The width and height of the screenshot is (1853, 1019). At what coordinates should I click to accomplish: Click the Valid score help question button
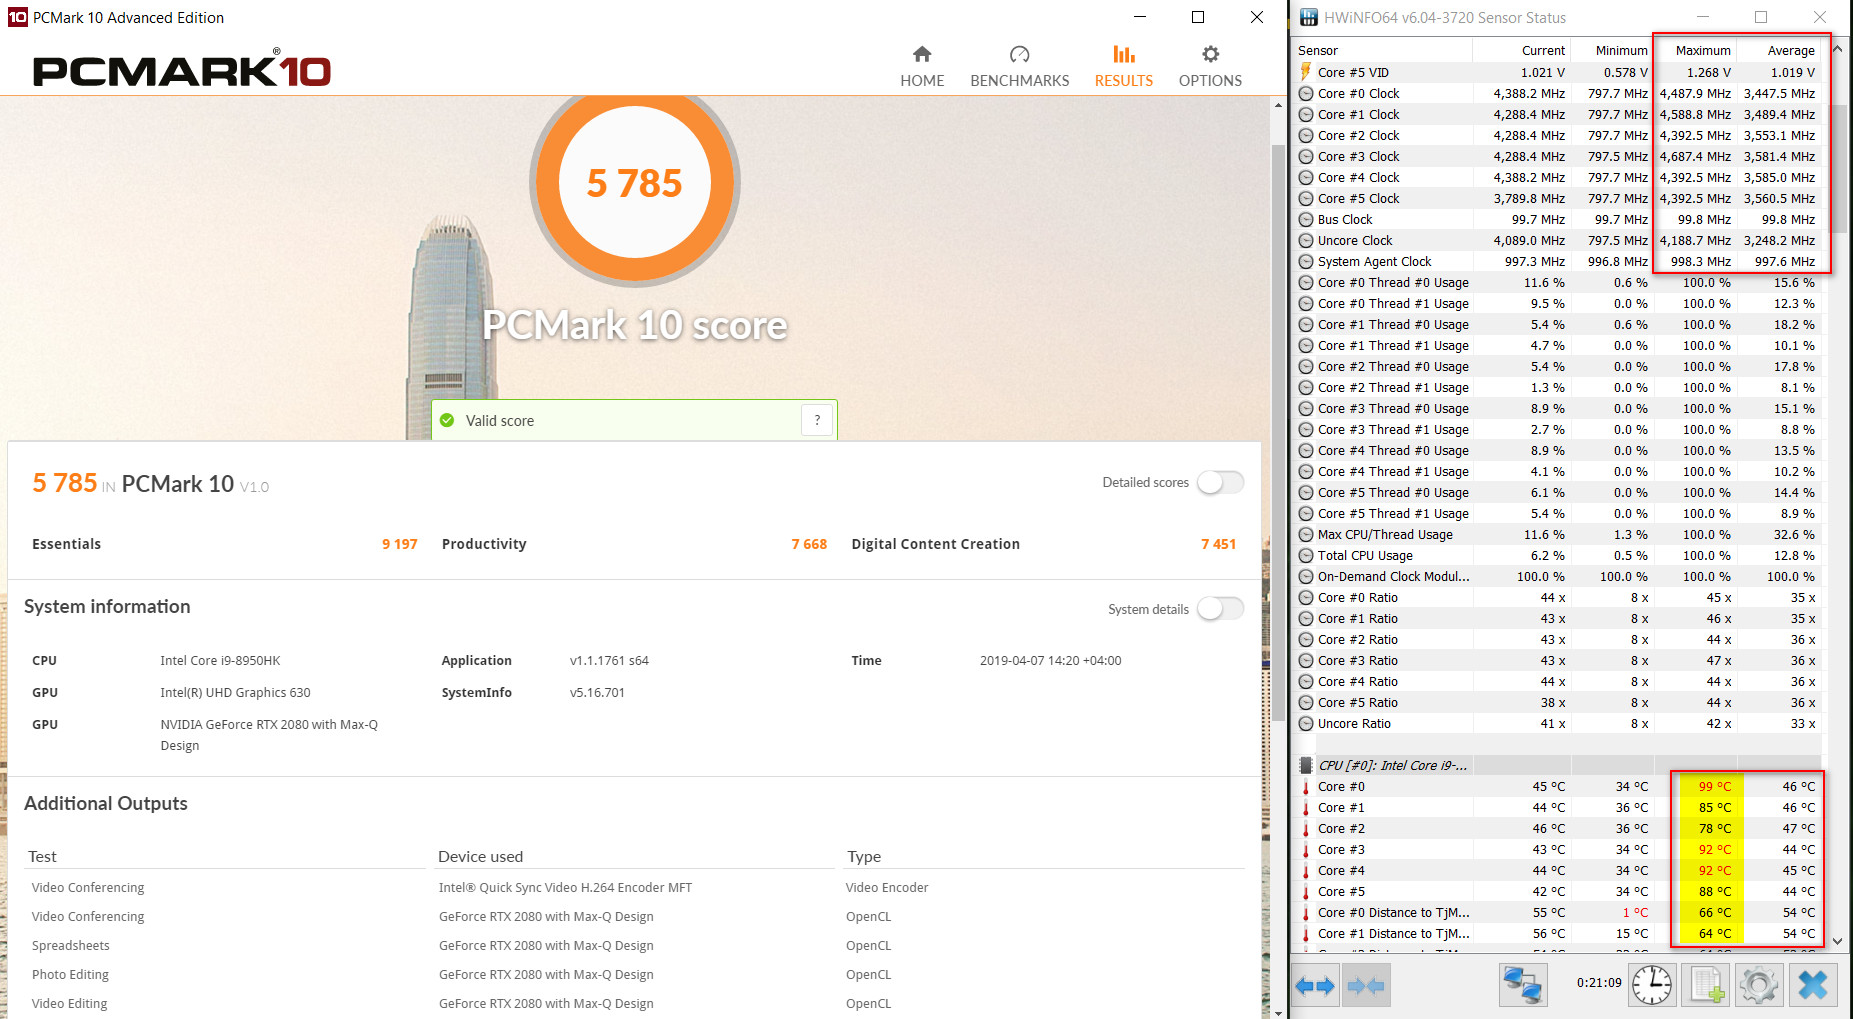click(817, 420)
